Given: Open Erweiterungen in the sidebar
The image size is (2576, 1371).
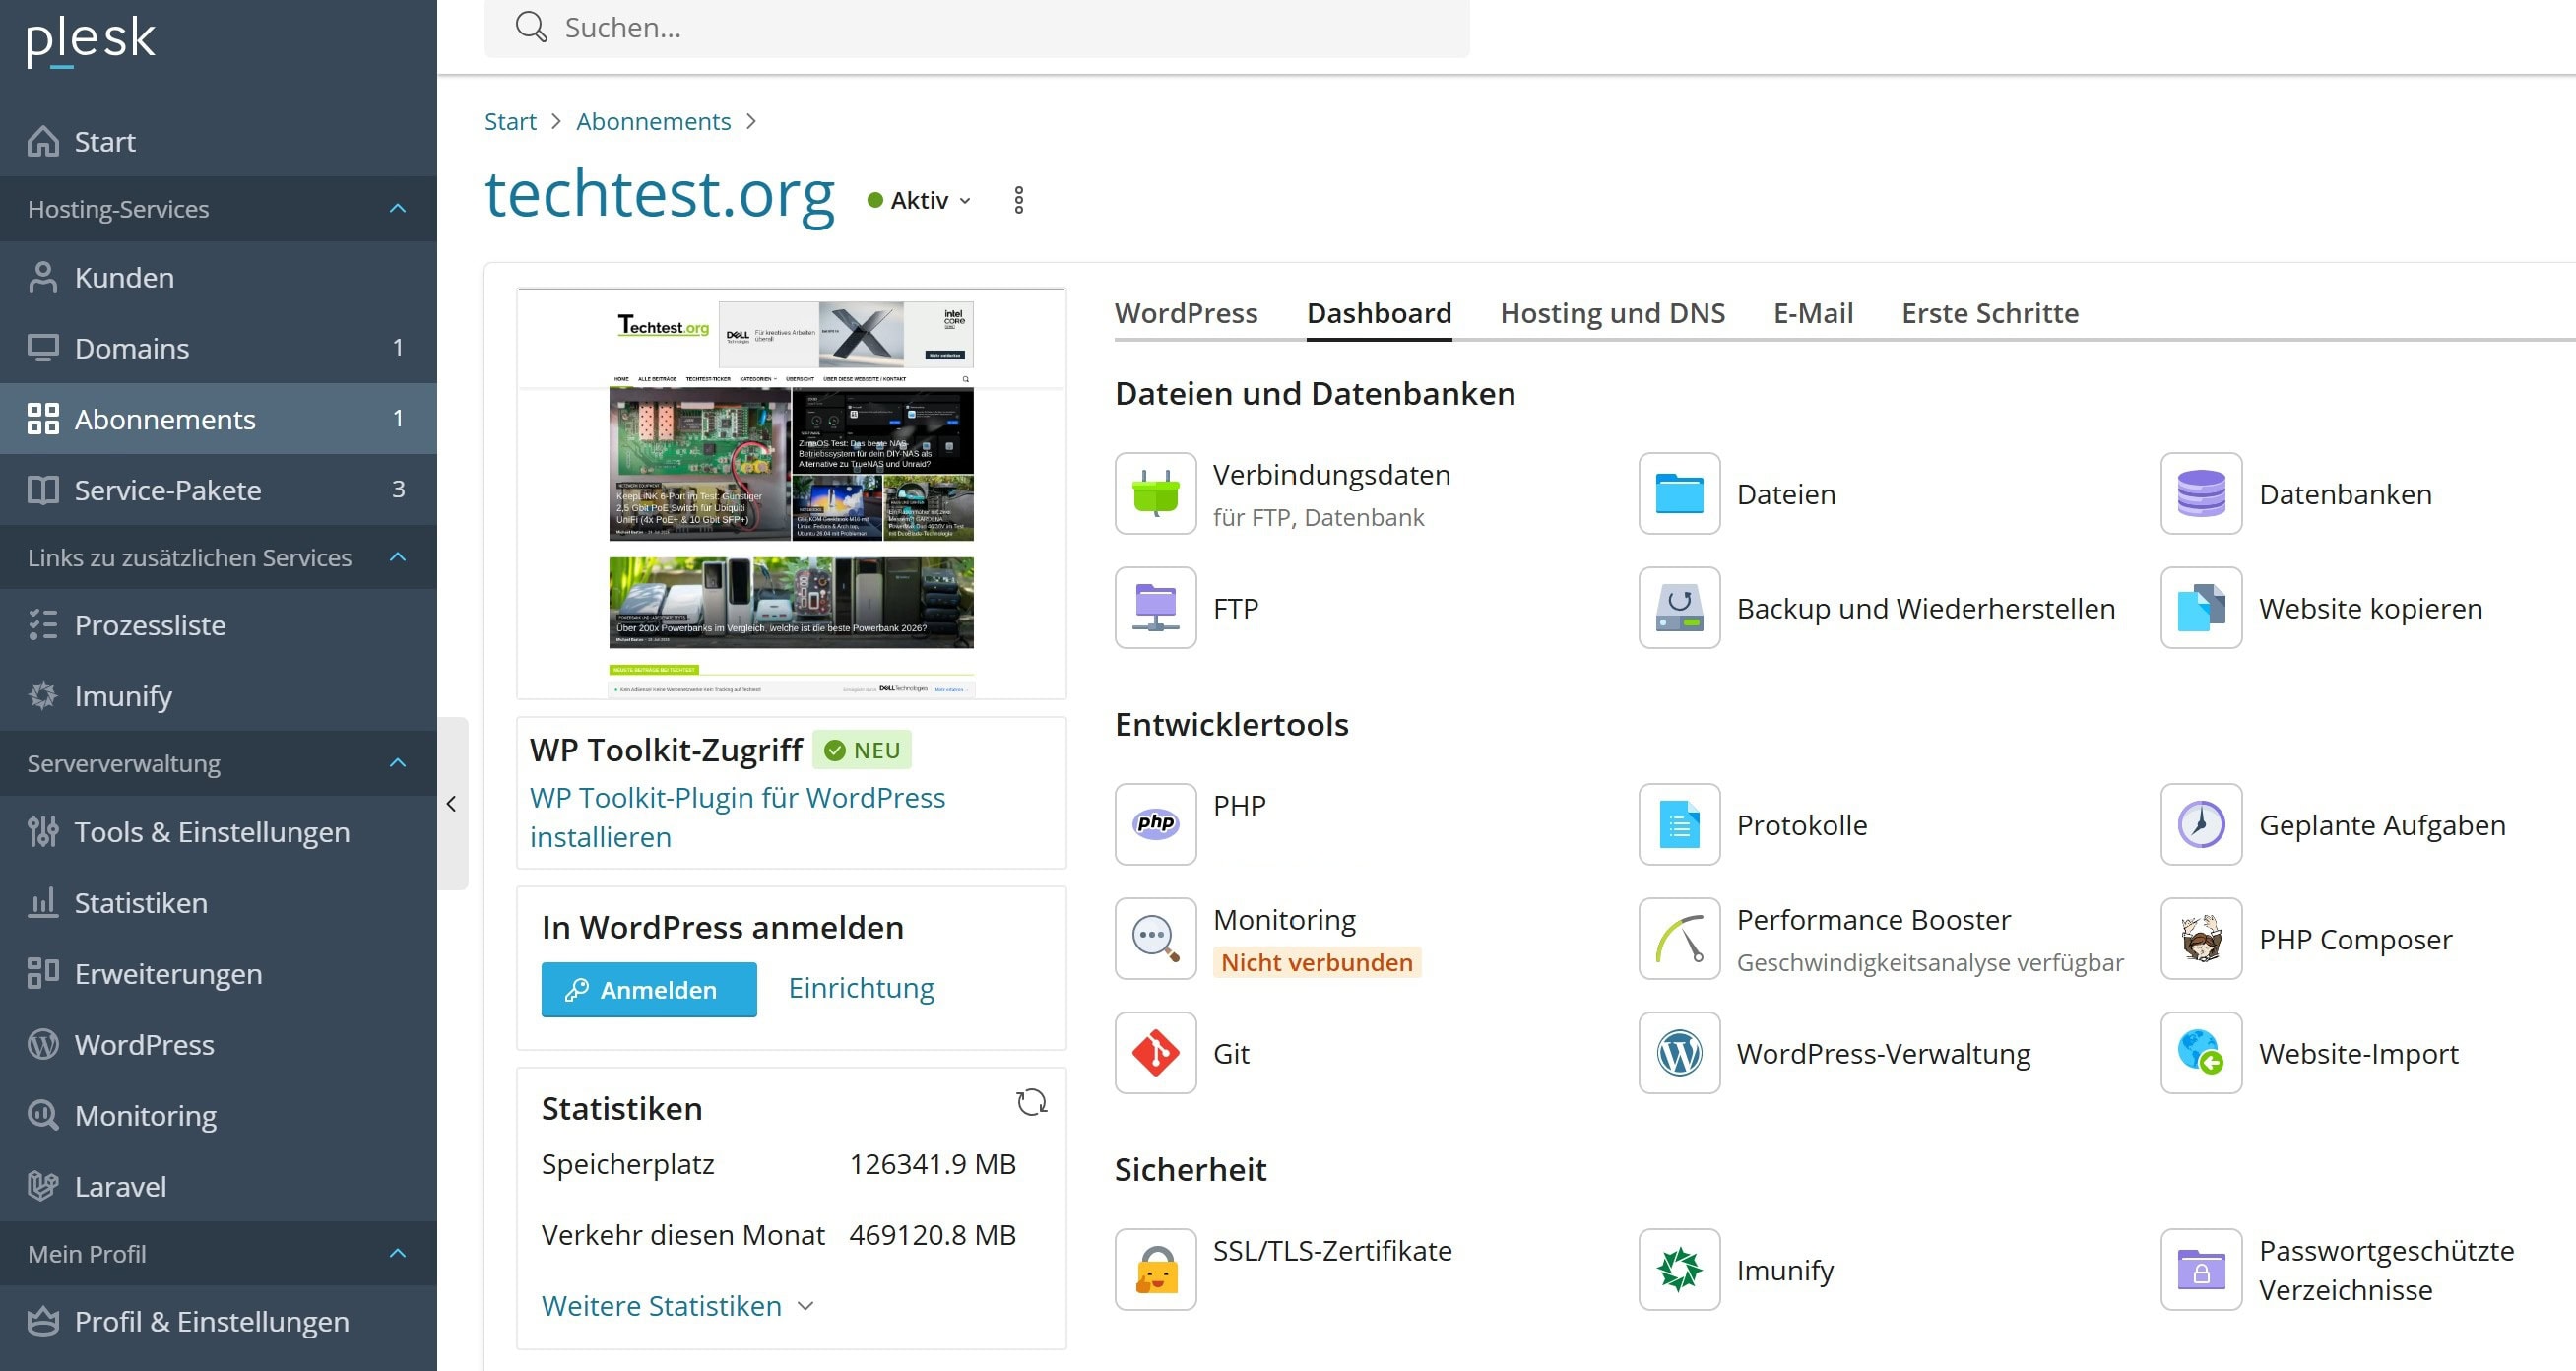Looking at the screenshot, I should [x=218, y=974].
